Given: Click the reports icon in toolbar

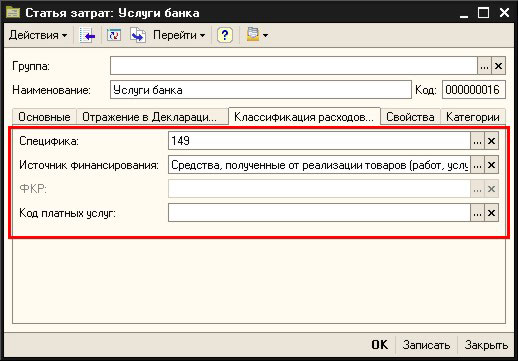Looking at the screenshot, I should coord(253,35).
